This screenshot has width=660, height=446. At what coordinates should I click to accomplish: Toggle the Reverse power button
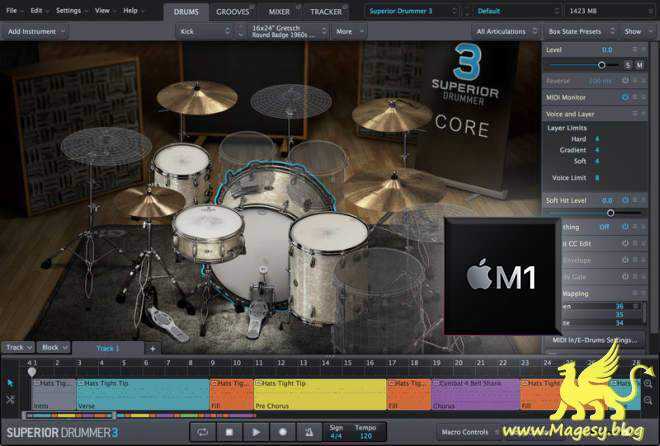tap(625, 80)
